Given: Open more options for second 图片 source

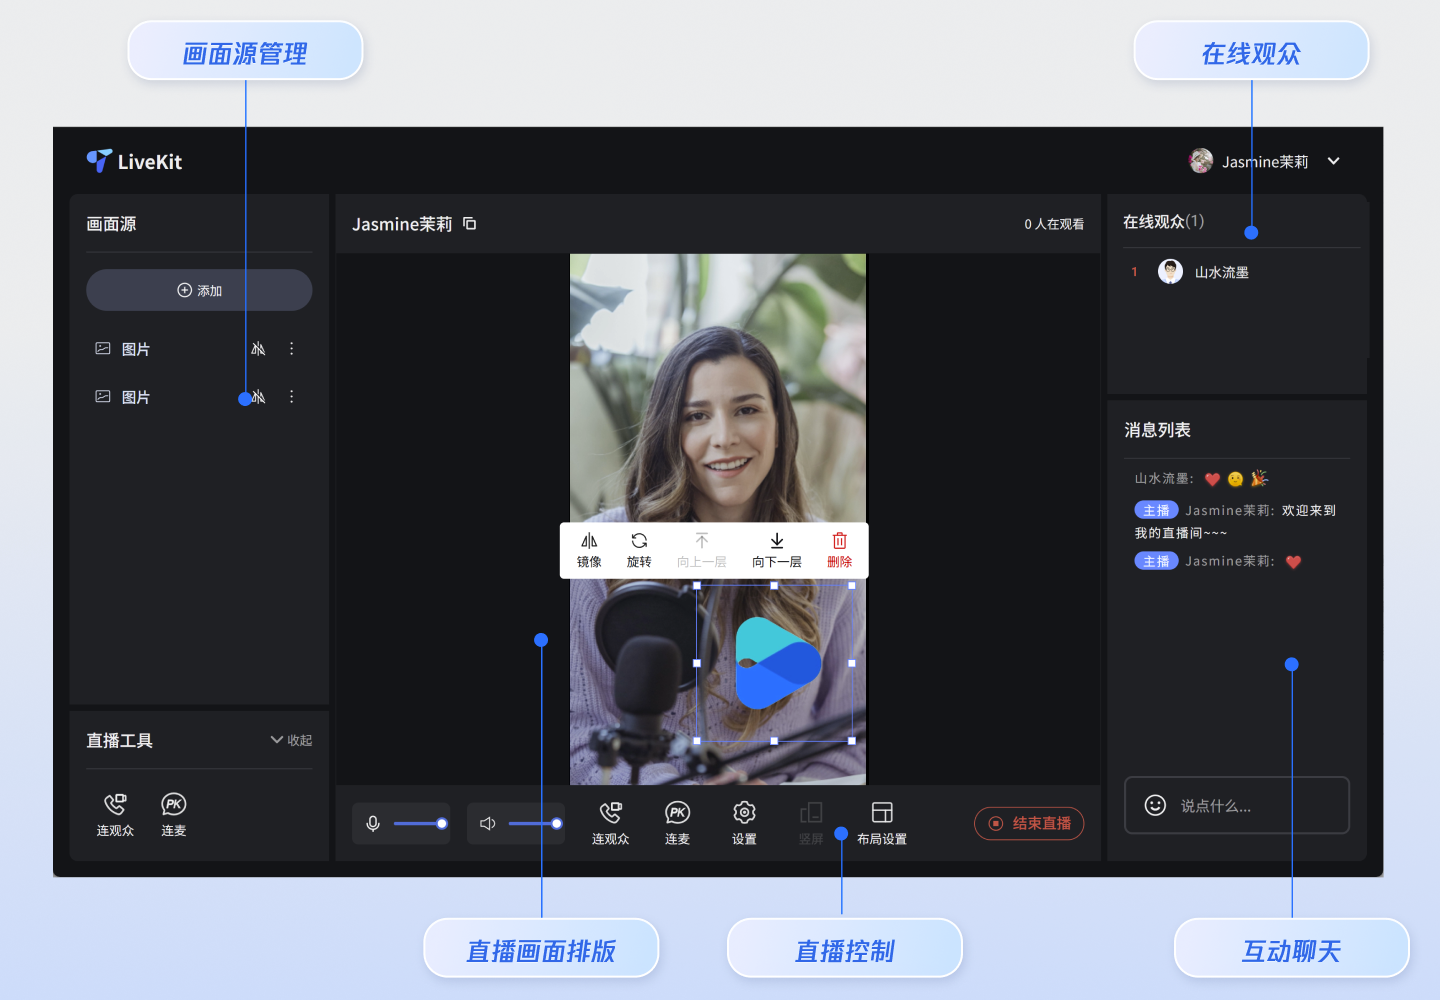Looking at the screenshot, I should tap(292, 397).
